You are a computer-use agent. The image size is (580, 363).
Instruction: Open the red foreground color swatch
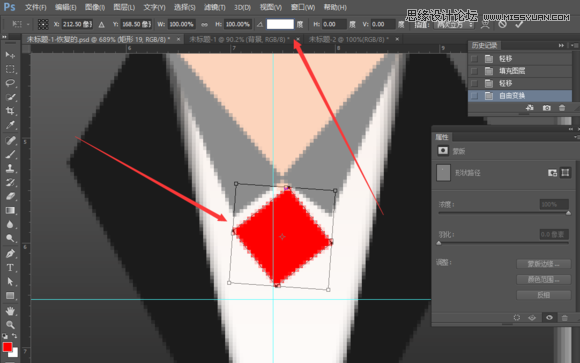point(7,347)
